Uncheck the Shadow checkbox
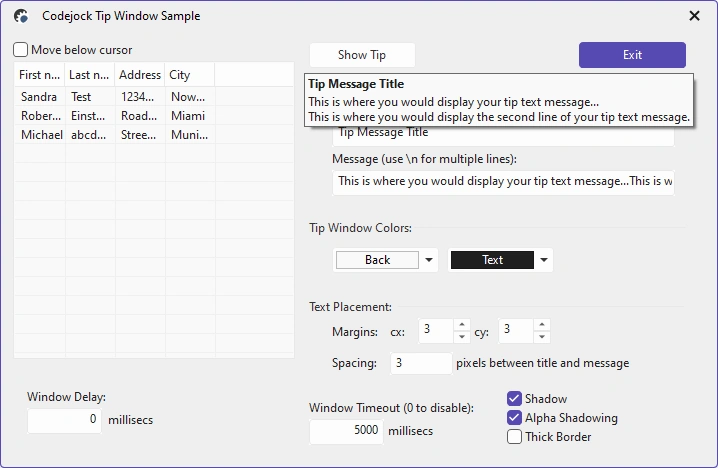718x468 pixels. click(x=514, y=399)
